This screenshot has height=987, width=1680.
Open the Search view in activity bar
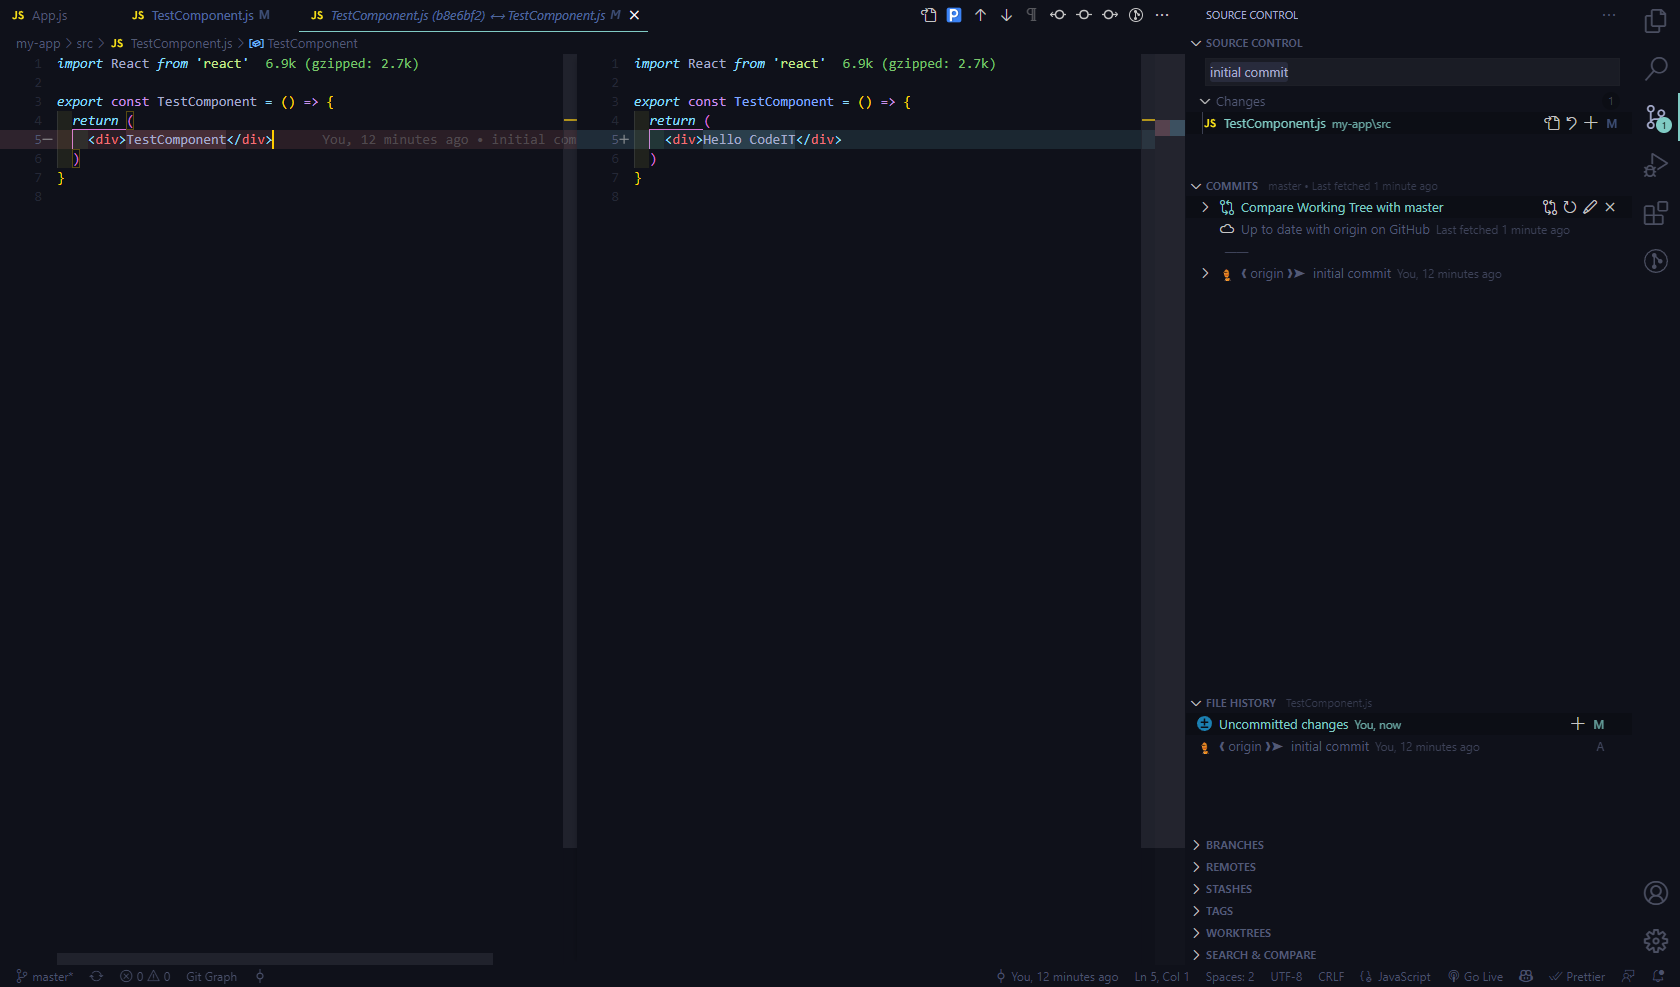click(x=1656, y=69)
